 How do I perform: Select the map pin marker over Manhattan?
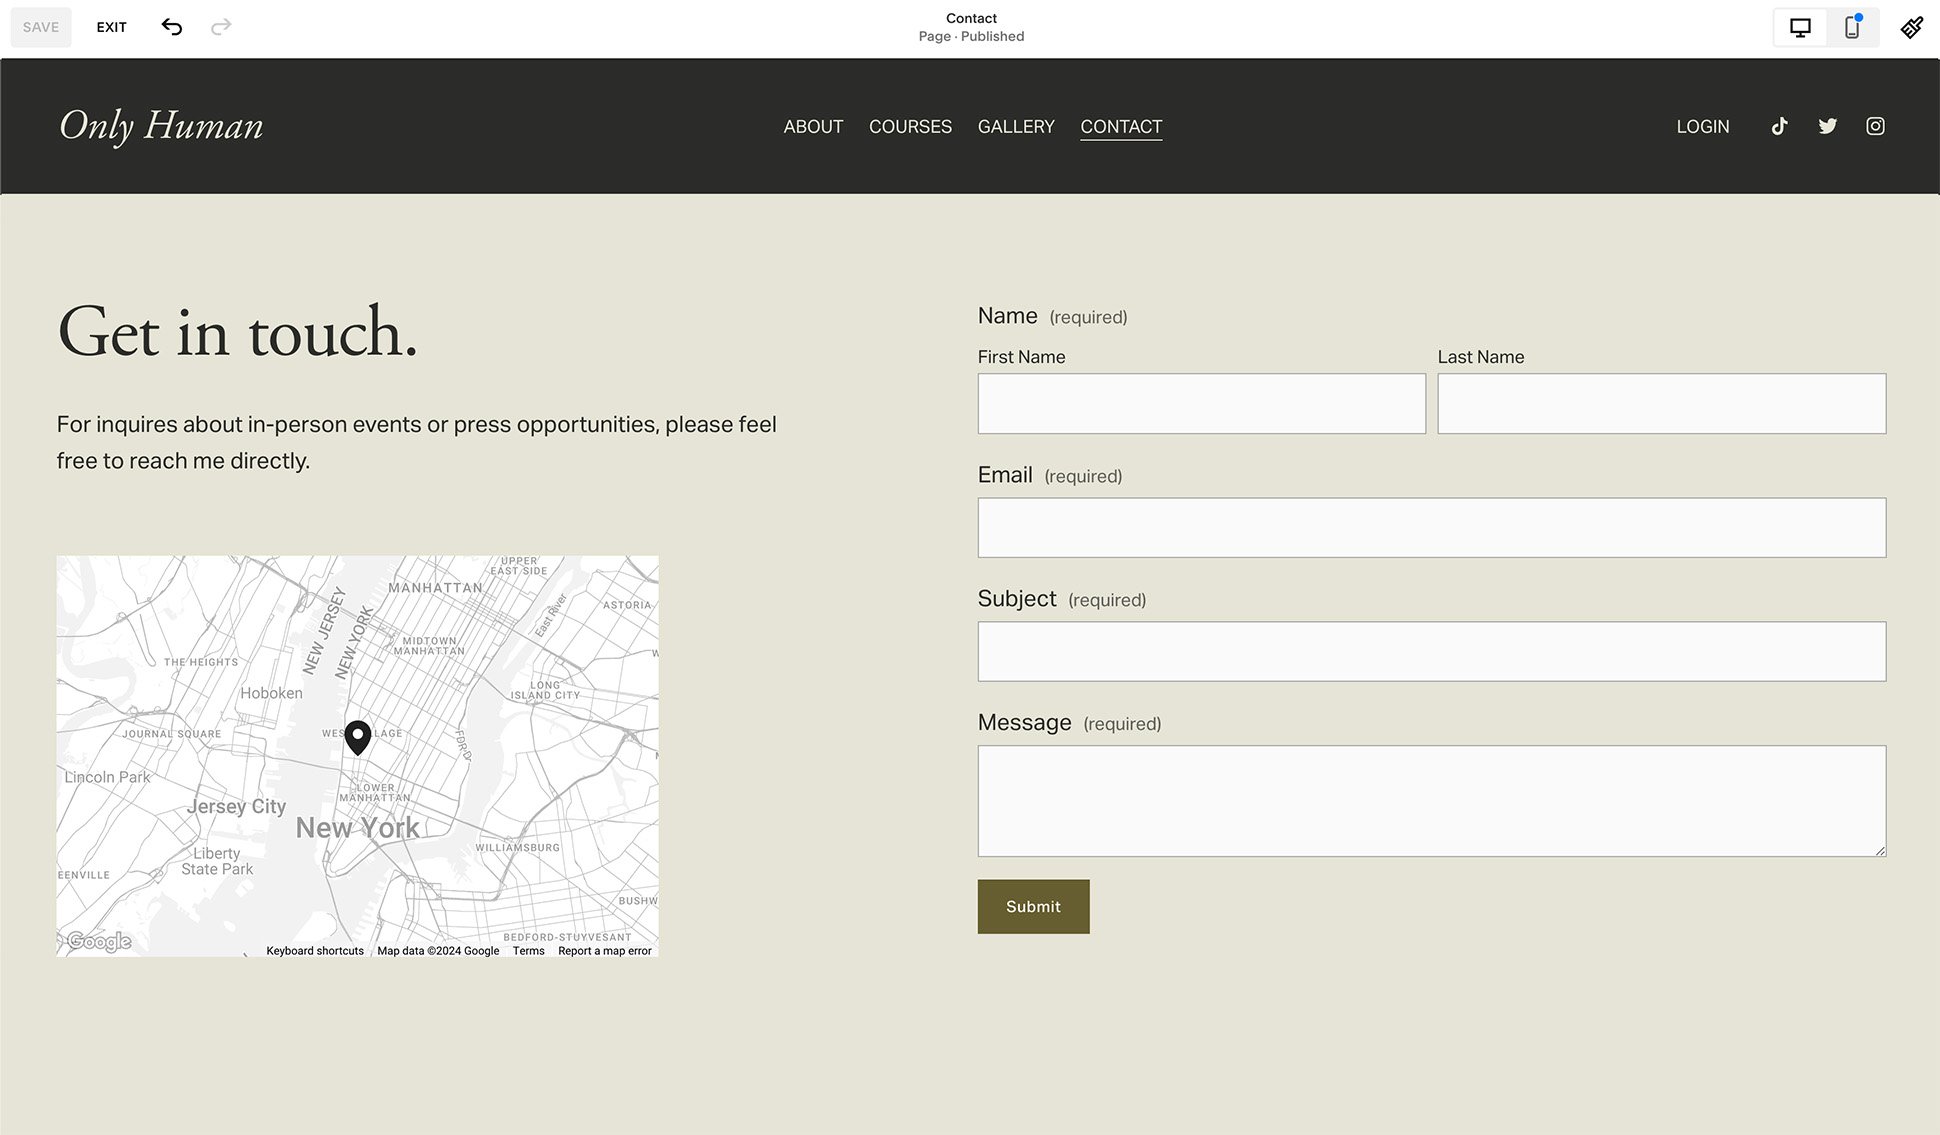click(357, 737)
